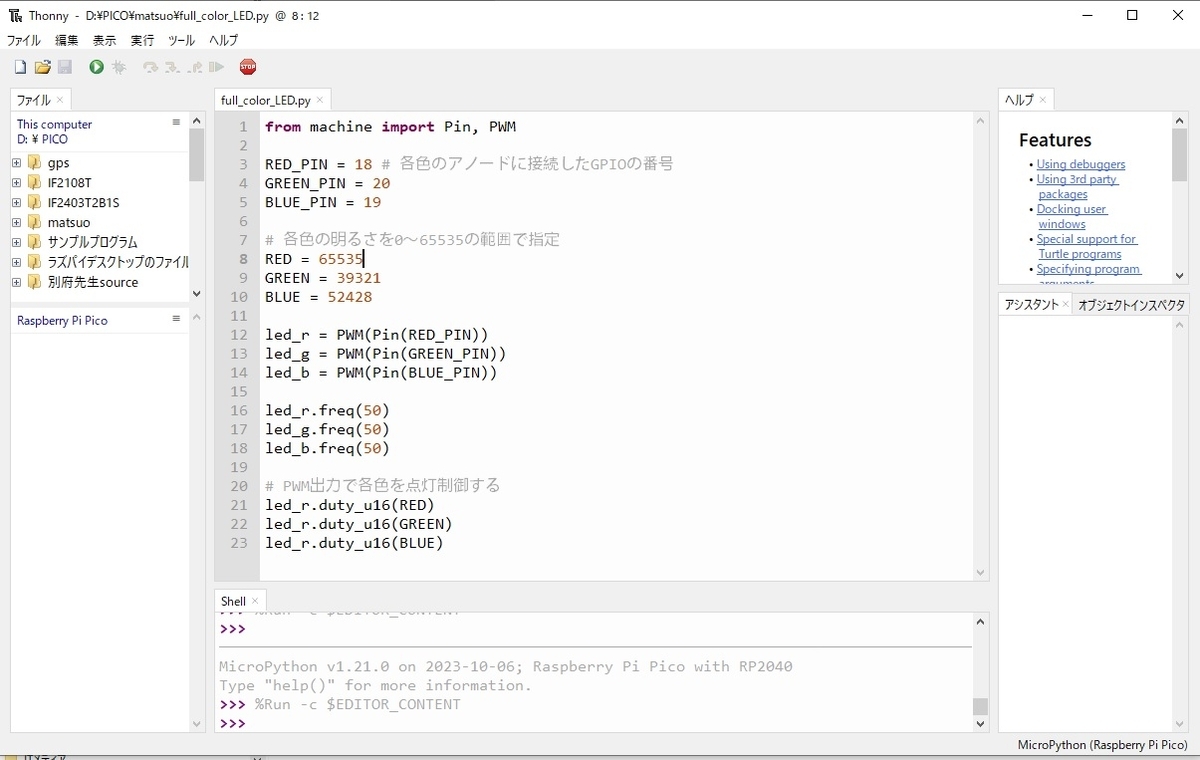Image resolution: width=1200 pixels, height=760 pixels.
Task: Open the Raspberry Pi Pico panel menu icon
Action: coord(176,318)
